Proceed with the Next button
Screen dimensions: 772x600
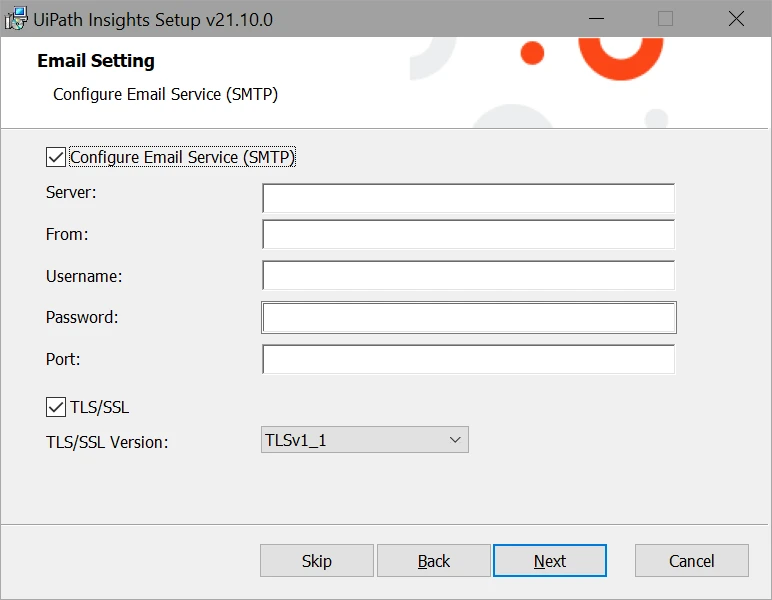tap(550, 561)
